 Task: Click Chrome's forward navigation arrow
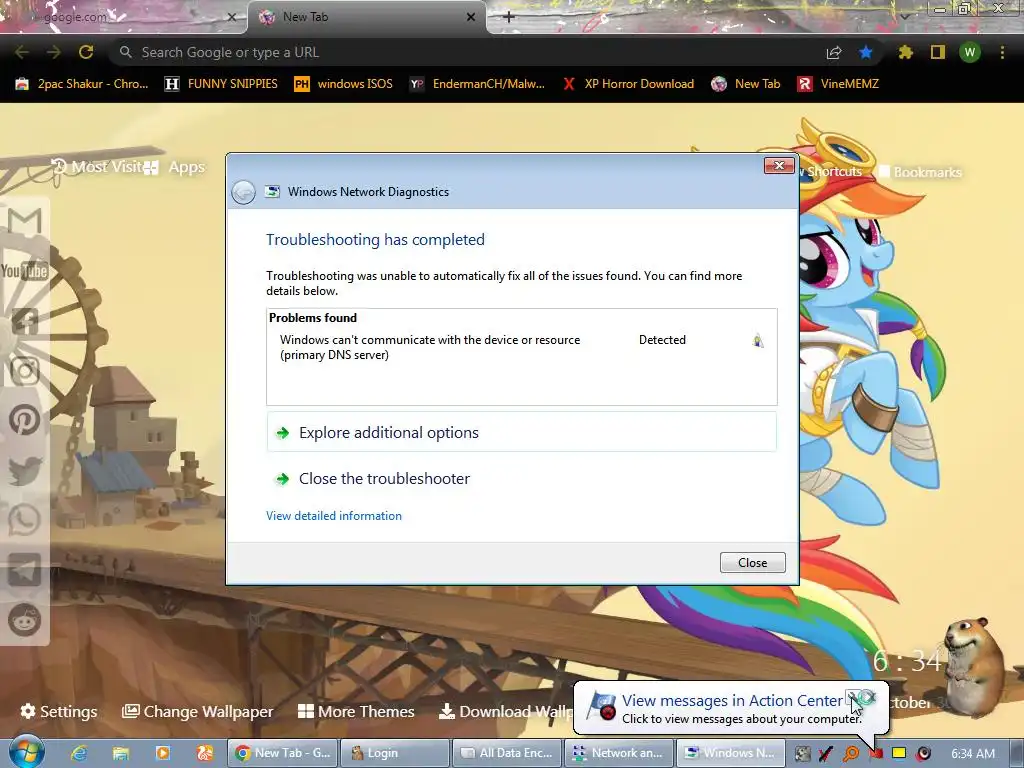click(x=54, y=52)
